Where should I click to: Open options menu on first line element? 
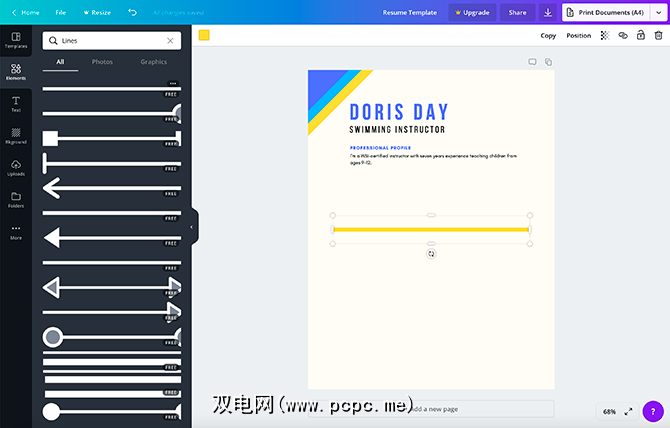[173, 83]
